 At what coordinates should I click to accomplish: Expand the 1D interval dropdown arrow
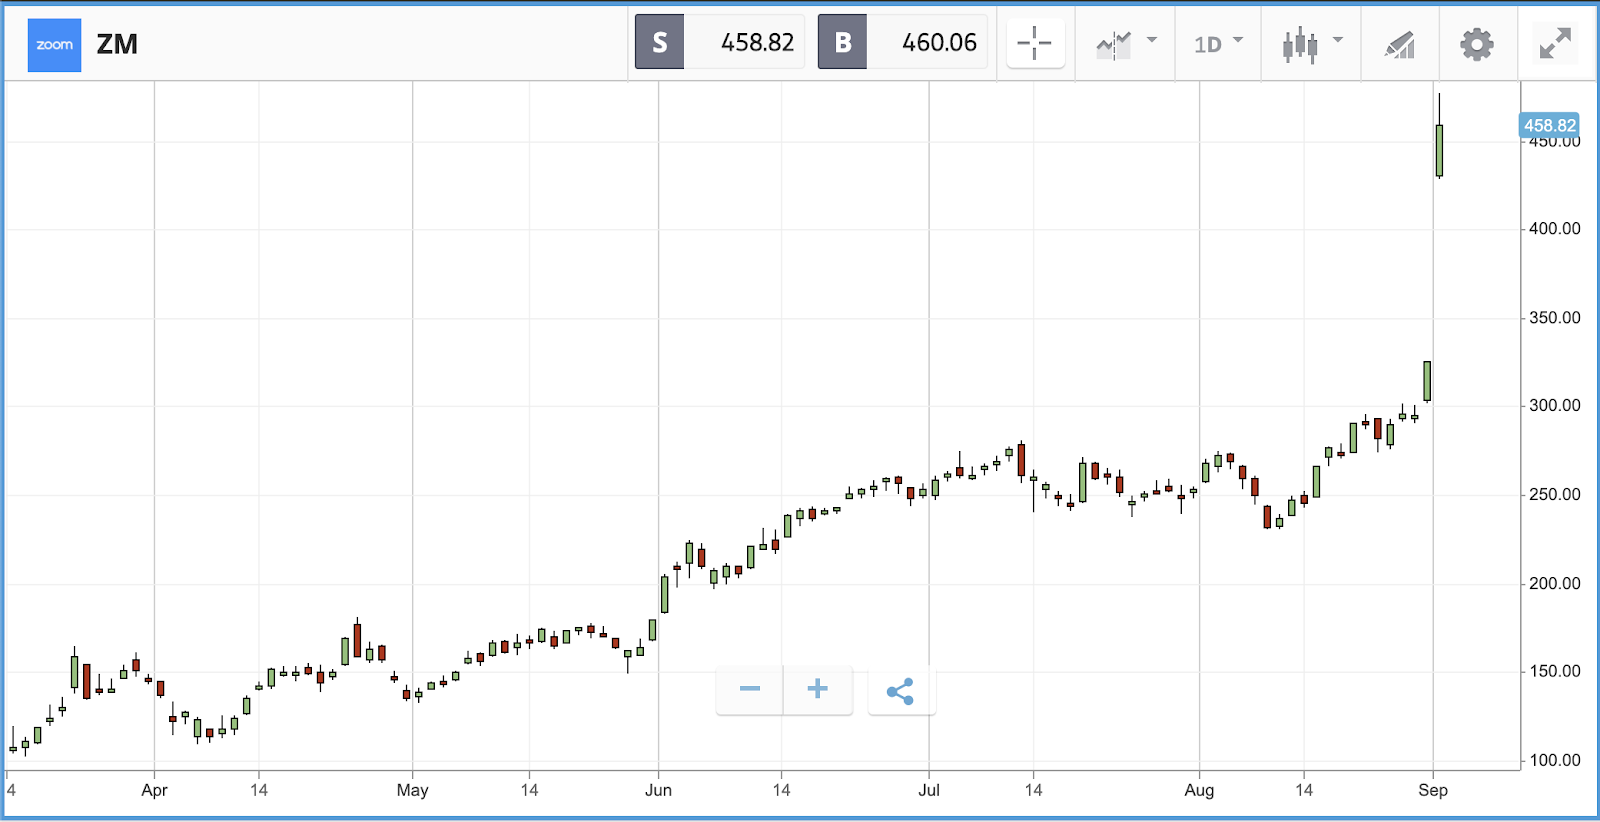click(x=1238, y=40)
